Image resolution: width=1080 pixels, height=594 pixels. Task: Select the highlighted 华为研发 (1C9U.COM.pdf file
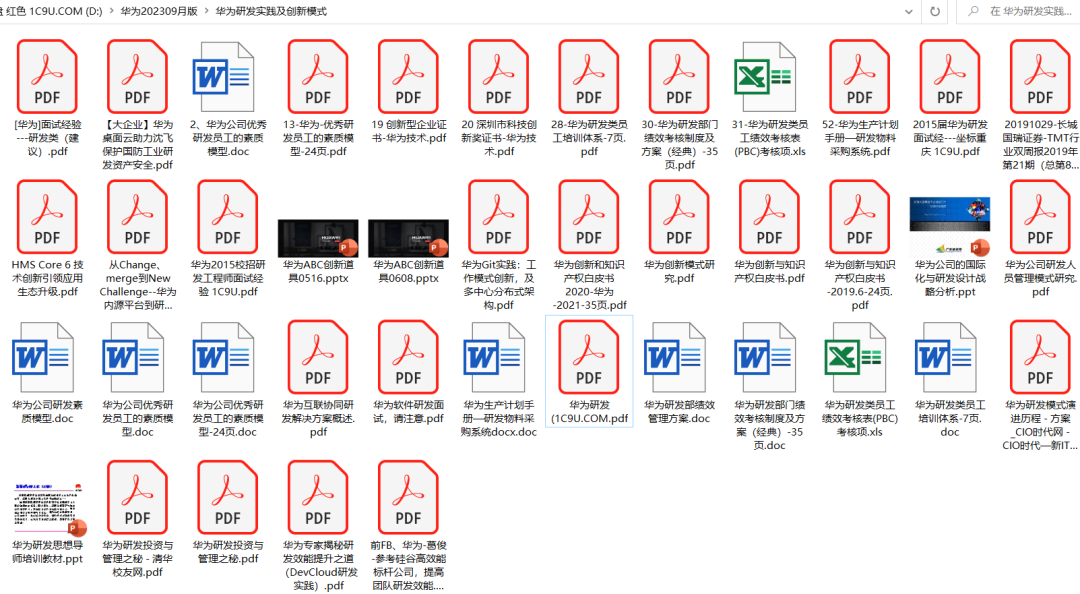pos(589,371)
